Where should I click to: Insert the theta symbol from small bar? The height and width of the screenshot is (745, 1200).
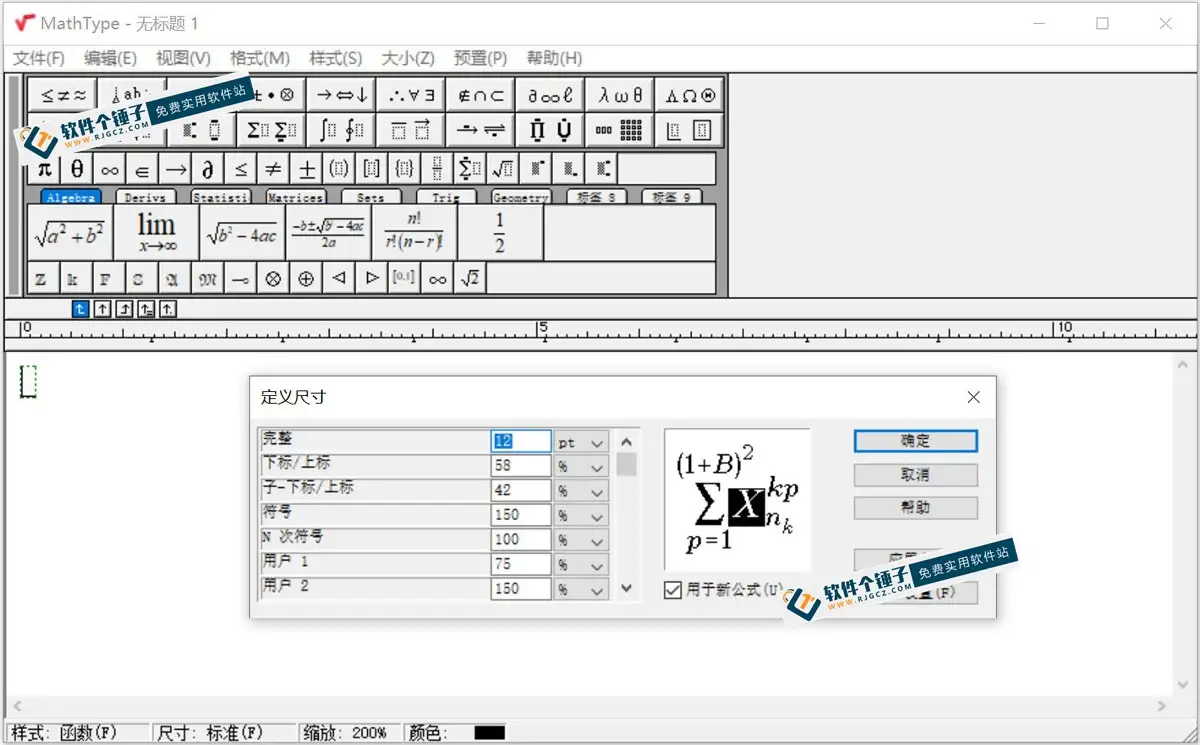[x=77, y=169]
